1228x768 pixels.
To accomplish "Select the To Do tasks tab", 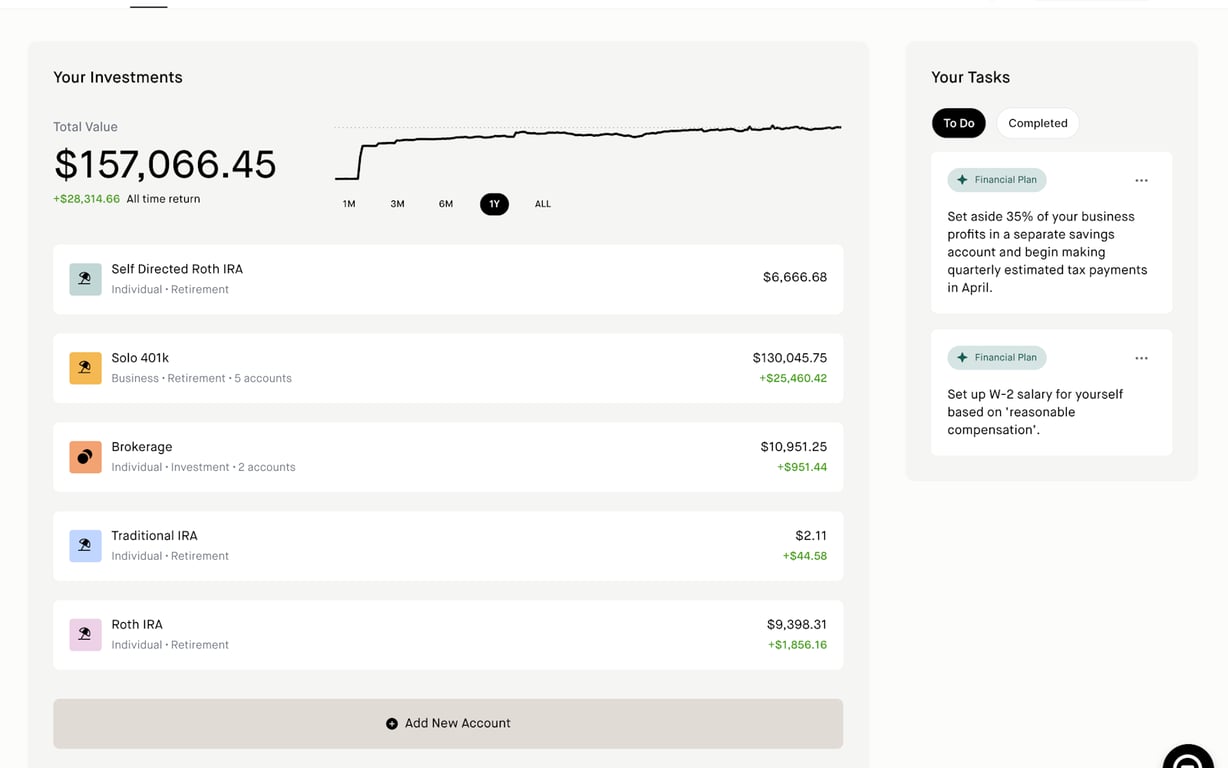I will click(x=958, y=123).
